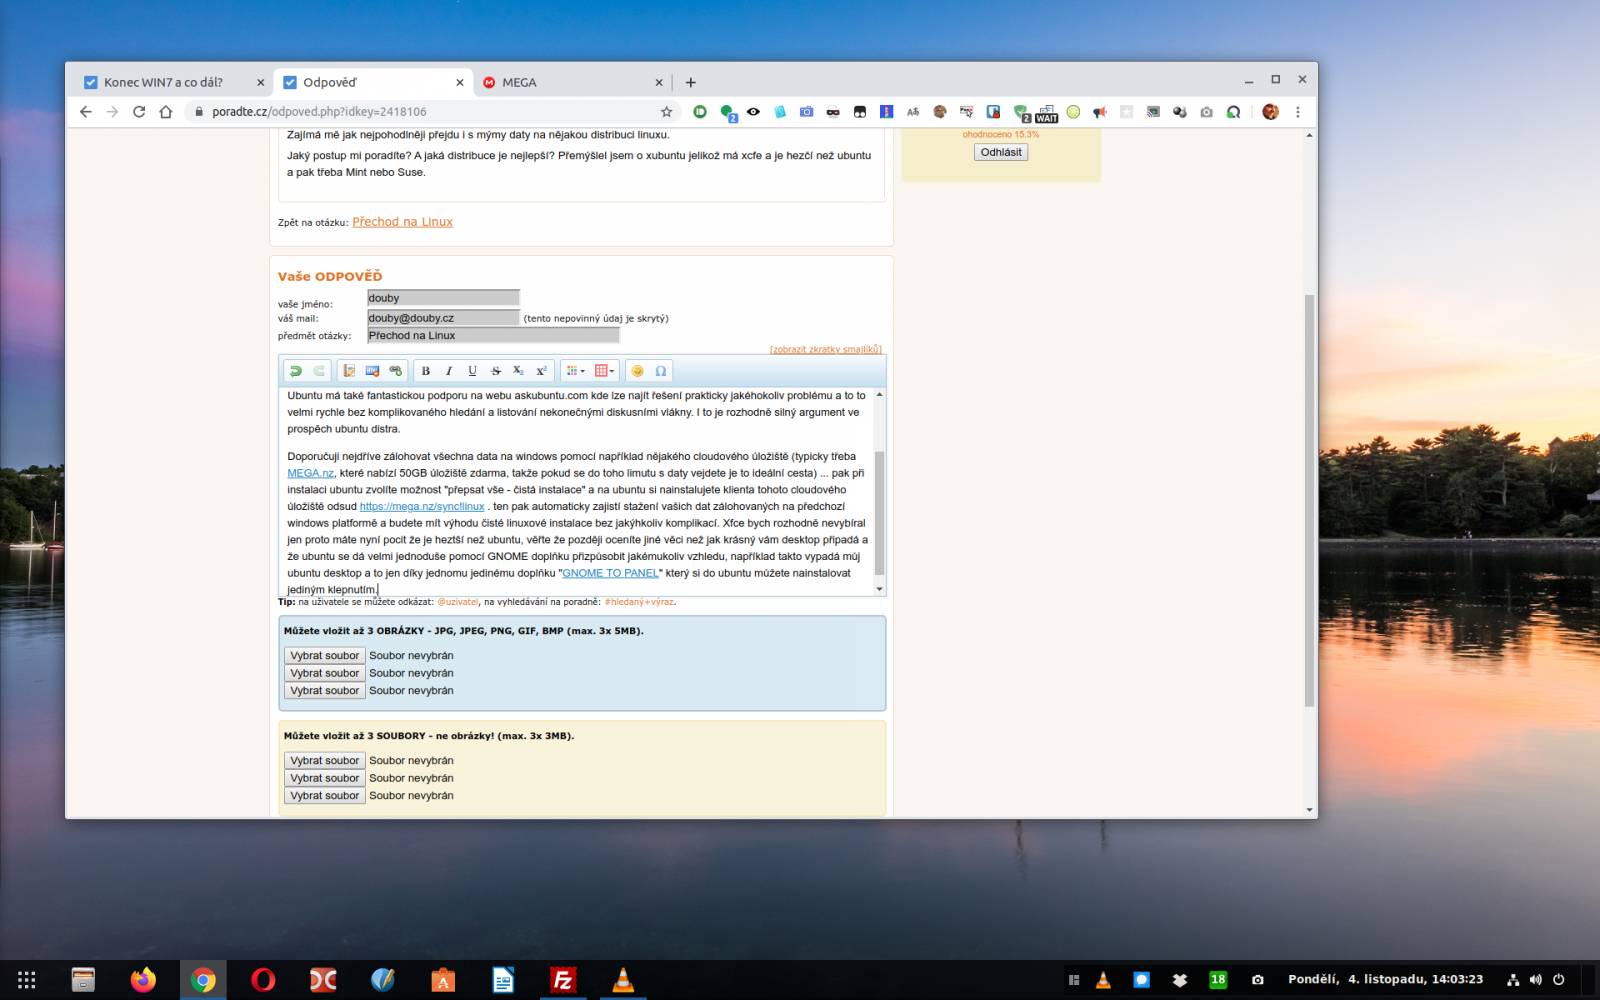The image size is (1600, 1000).
Task: Open the Dropbox tray icon
Action: coord(1180,980)
